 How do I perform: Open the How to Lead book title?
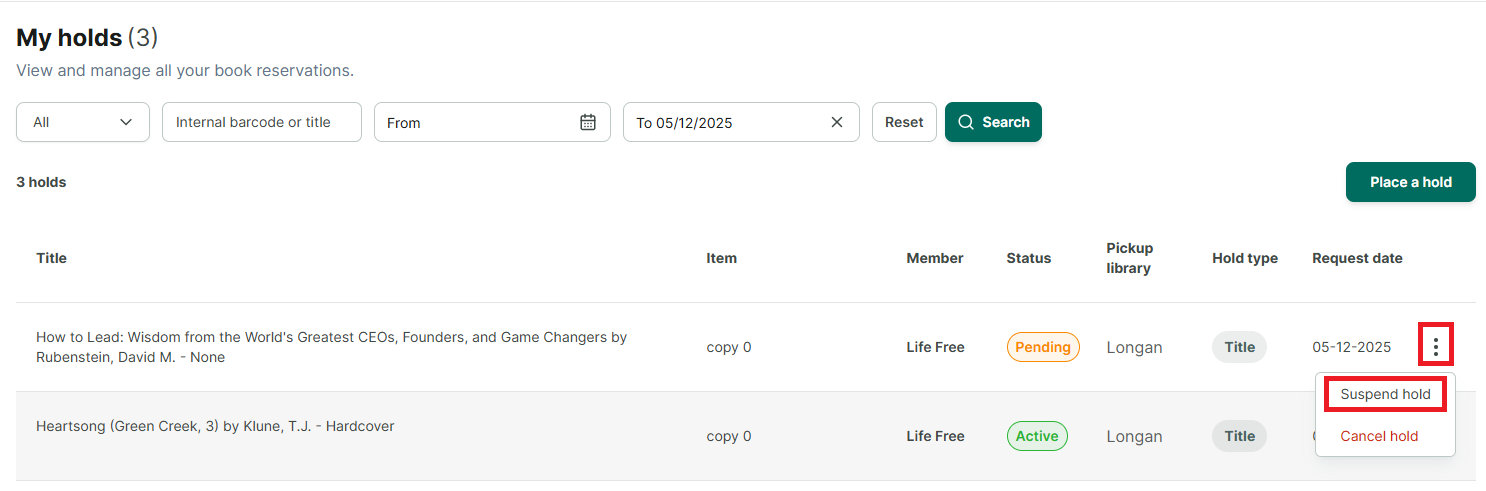point(332,347)
